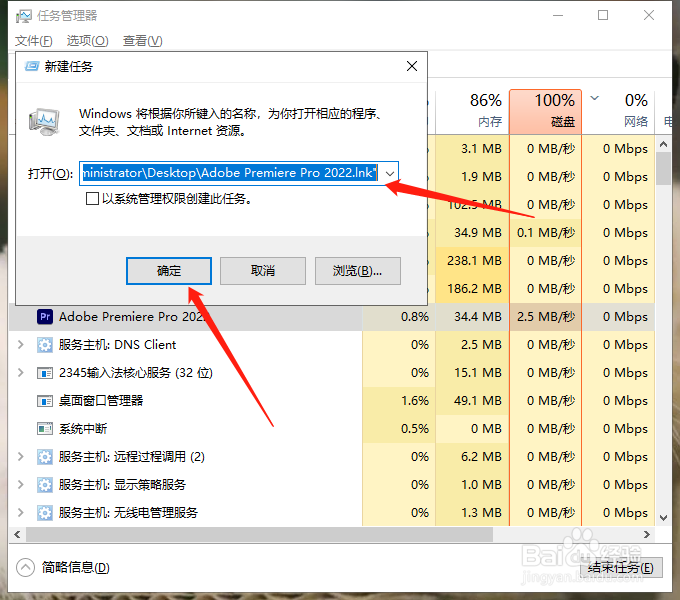Click the sort chevron beside the disk column
680x600 pixels.
[x=595, y=98]
